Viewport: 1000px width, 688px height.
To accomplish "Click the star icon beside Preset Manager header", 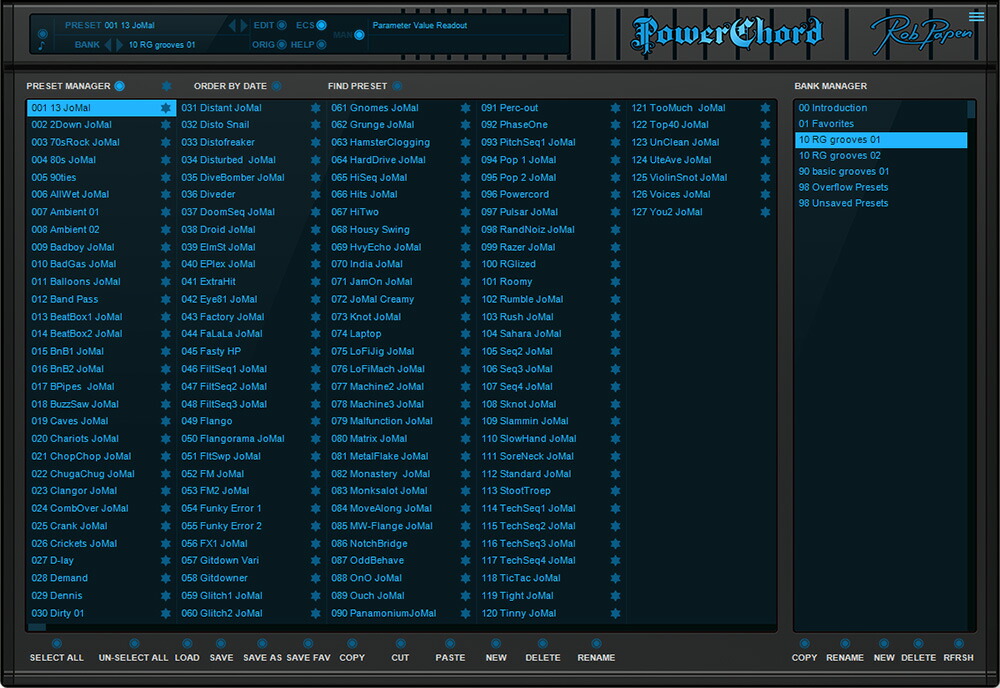I will (166, 86).
